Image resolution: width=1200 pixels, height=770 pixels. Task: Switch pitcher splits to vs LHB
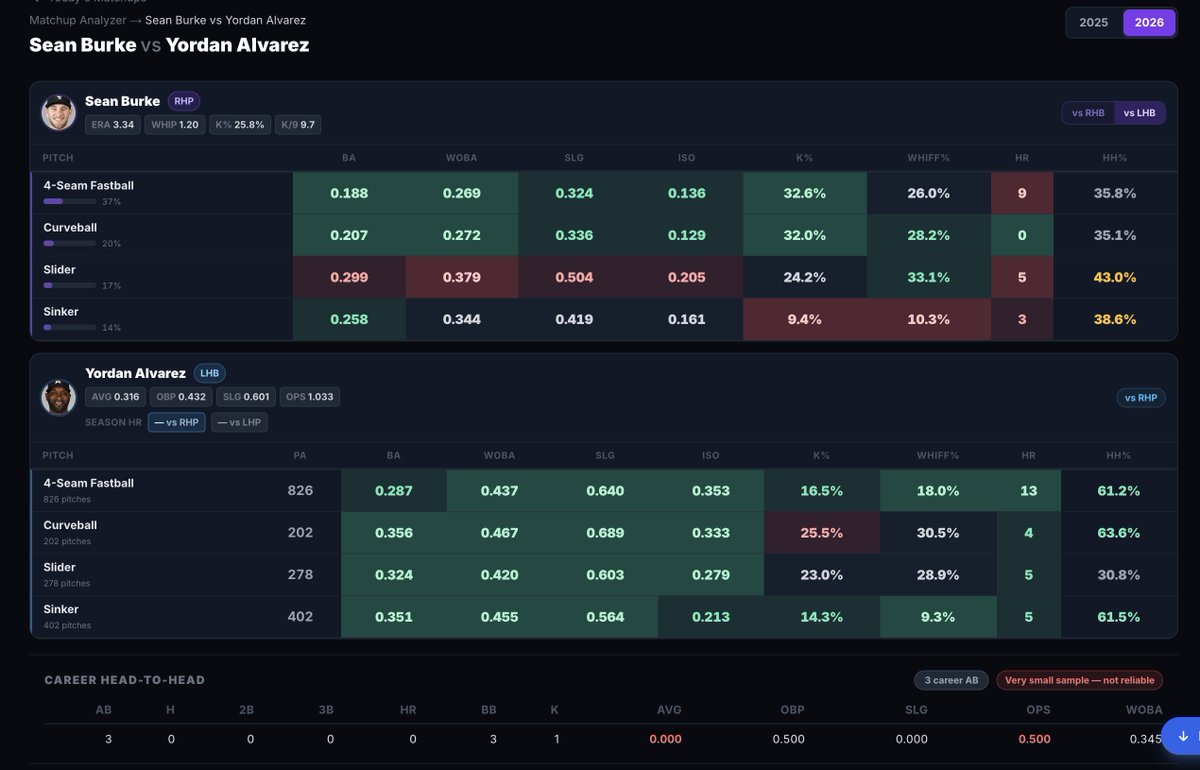(1139, 113)
